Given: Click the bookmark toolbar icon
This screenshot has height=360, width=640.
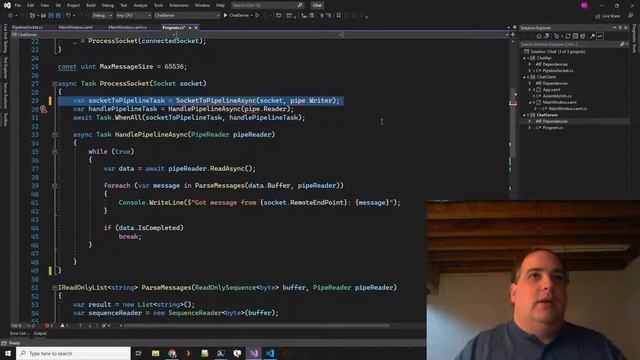Looking at the screenshot, I should point(339,16).
